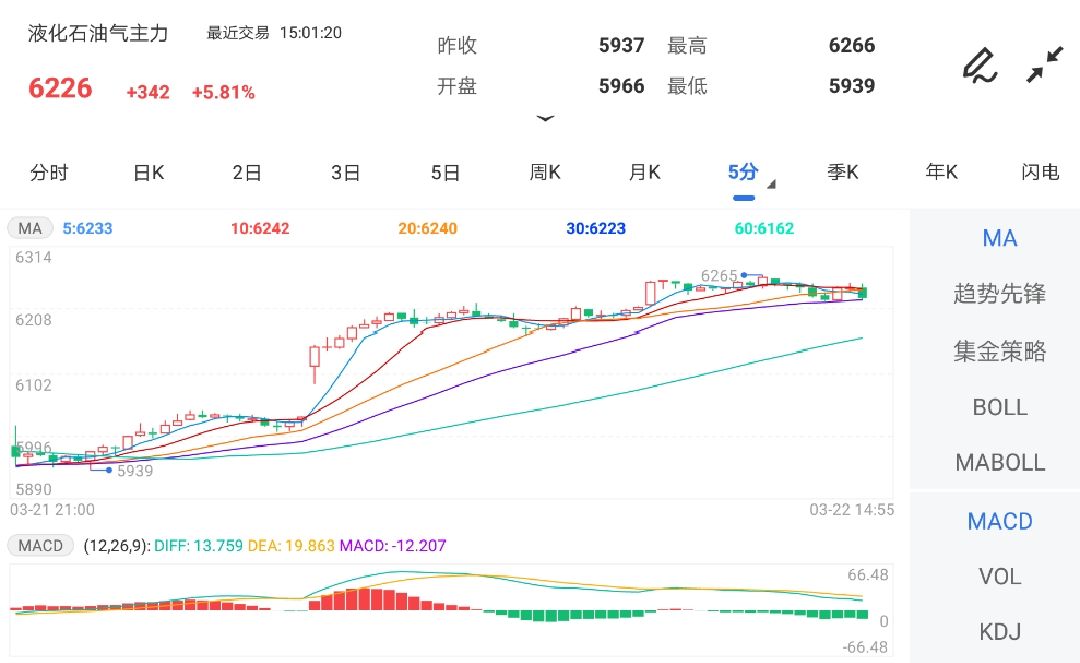Click the MA 60:6162 value
Viewport: 1080px width, 663px height.
point(764,229)
